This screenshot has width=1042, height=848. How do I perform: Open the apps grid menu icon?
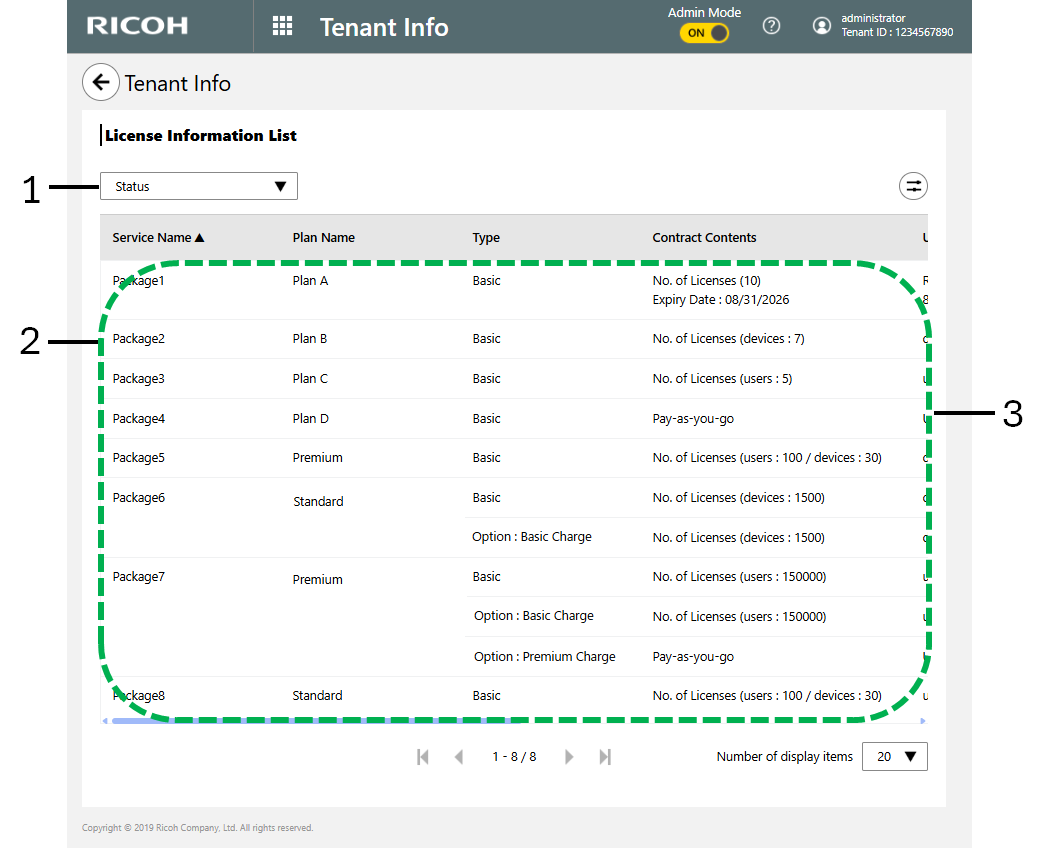click(x=282, y=27)
